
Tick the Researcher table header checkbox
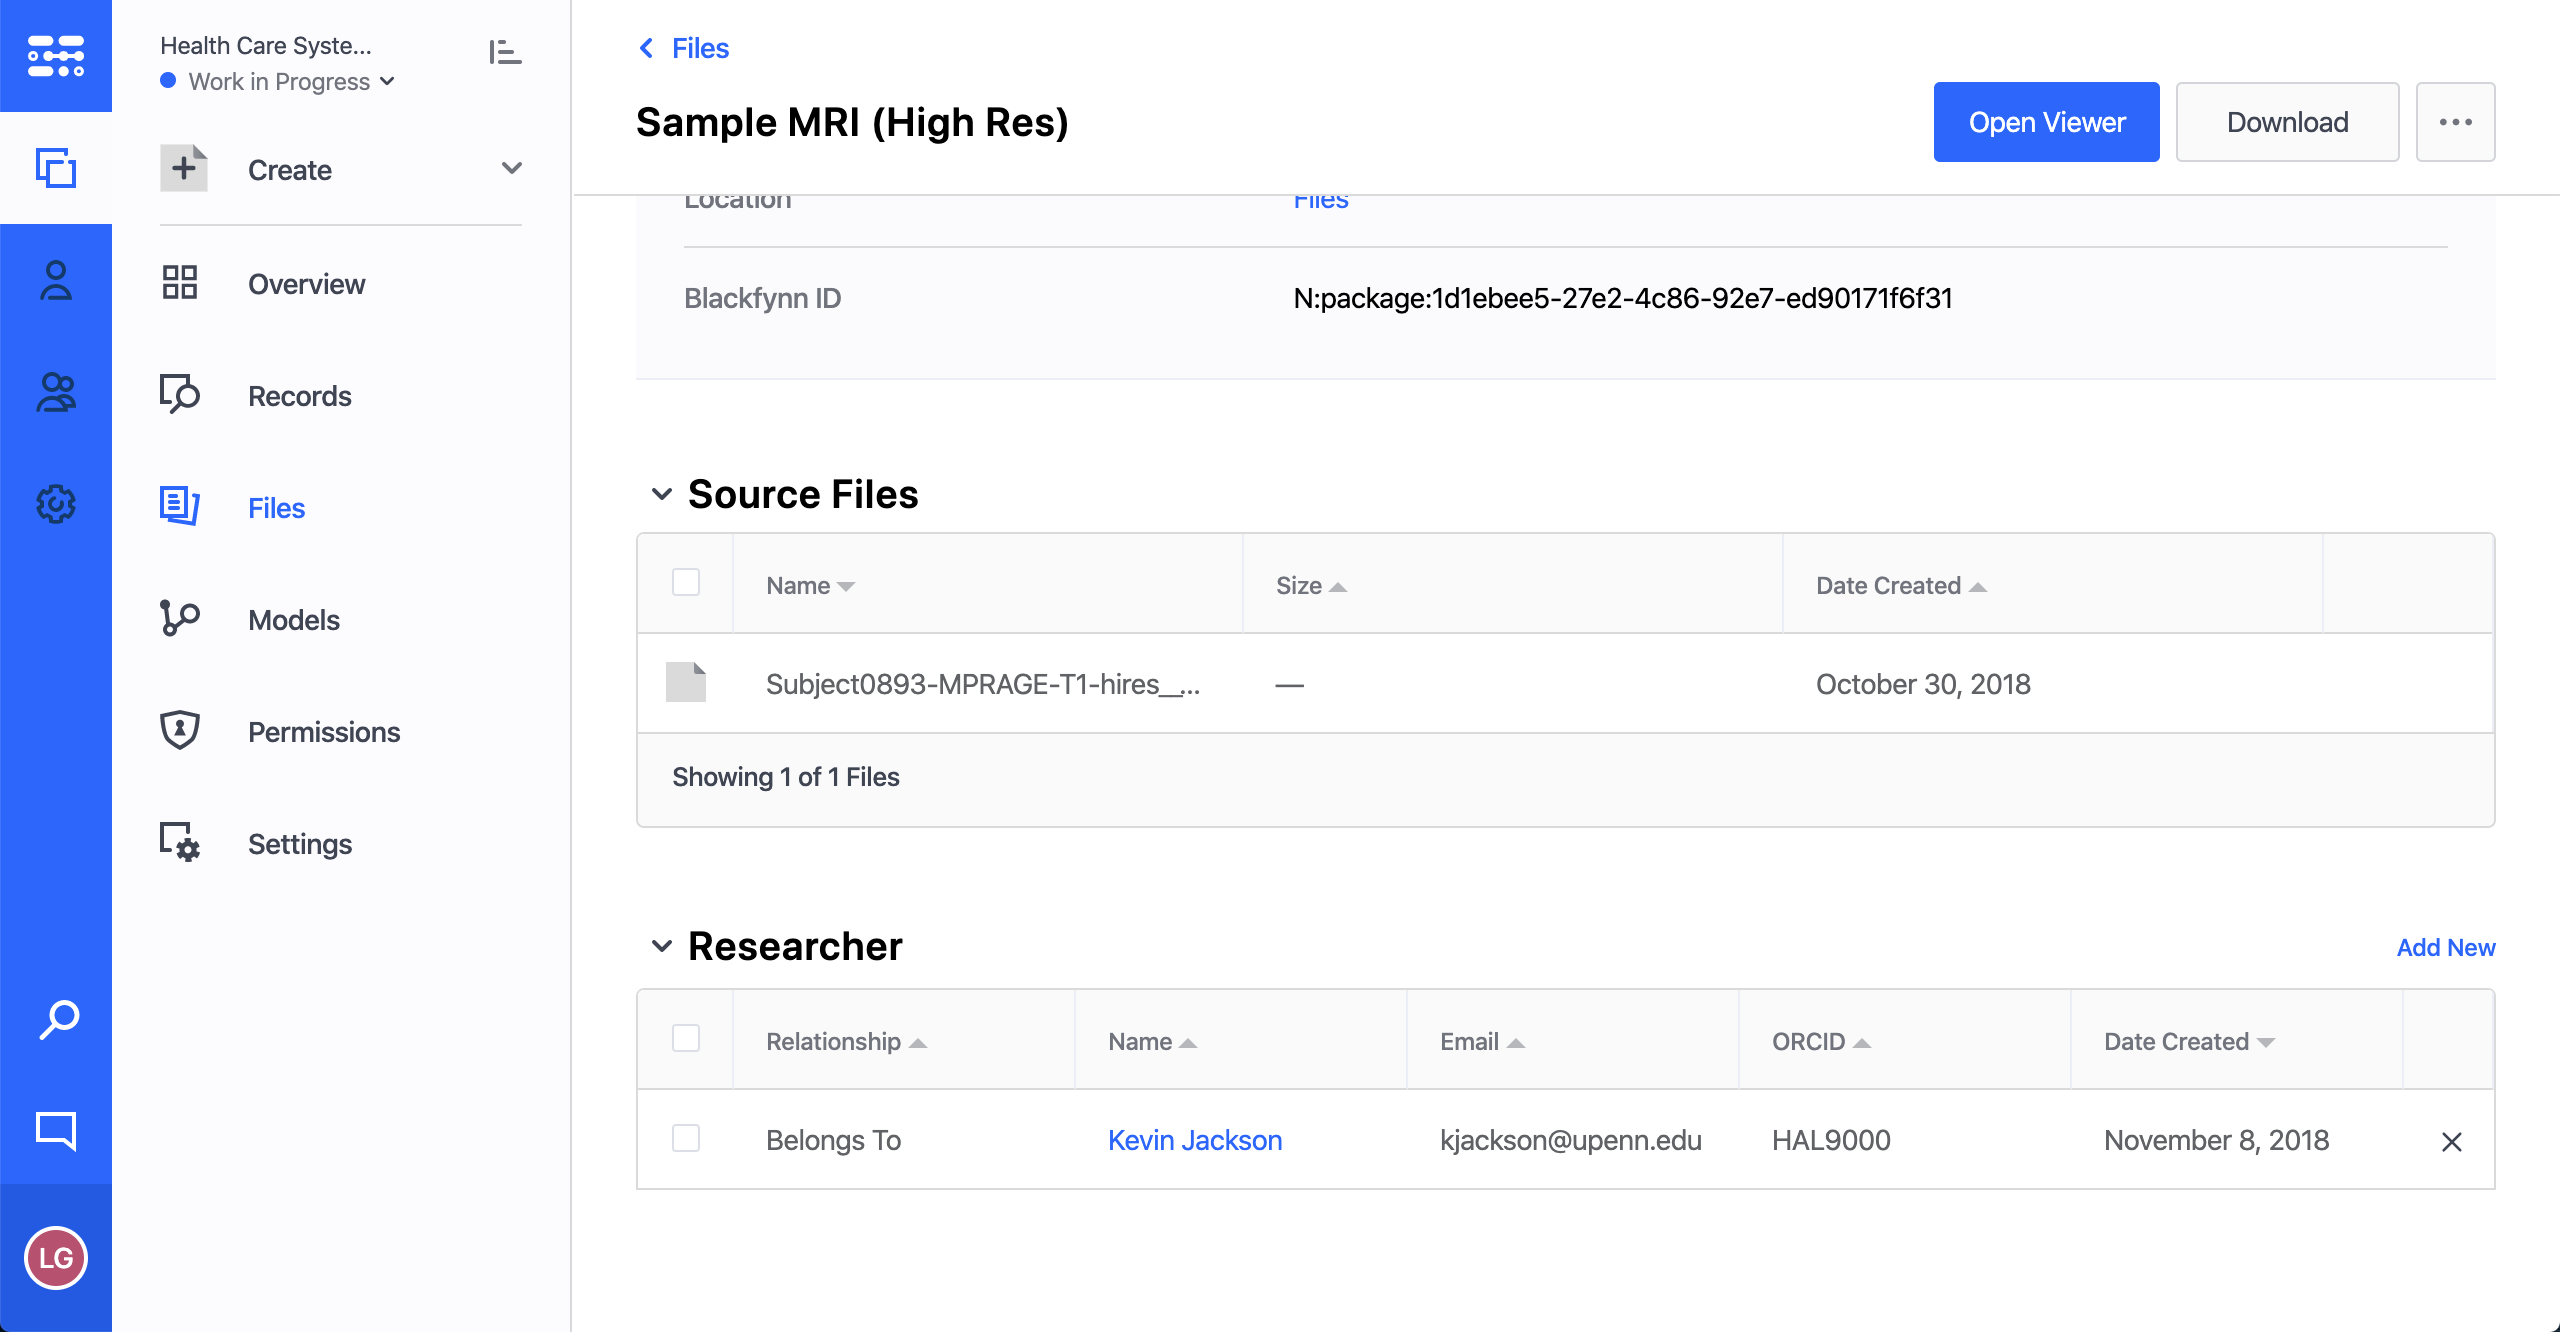pyautogui.click(x=686, y=1038)
